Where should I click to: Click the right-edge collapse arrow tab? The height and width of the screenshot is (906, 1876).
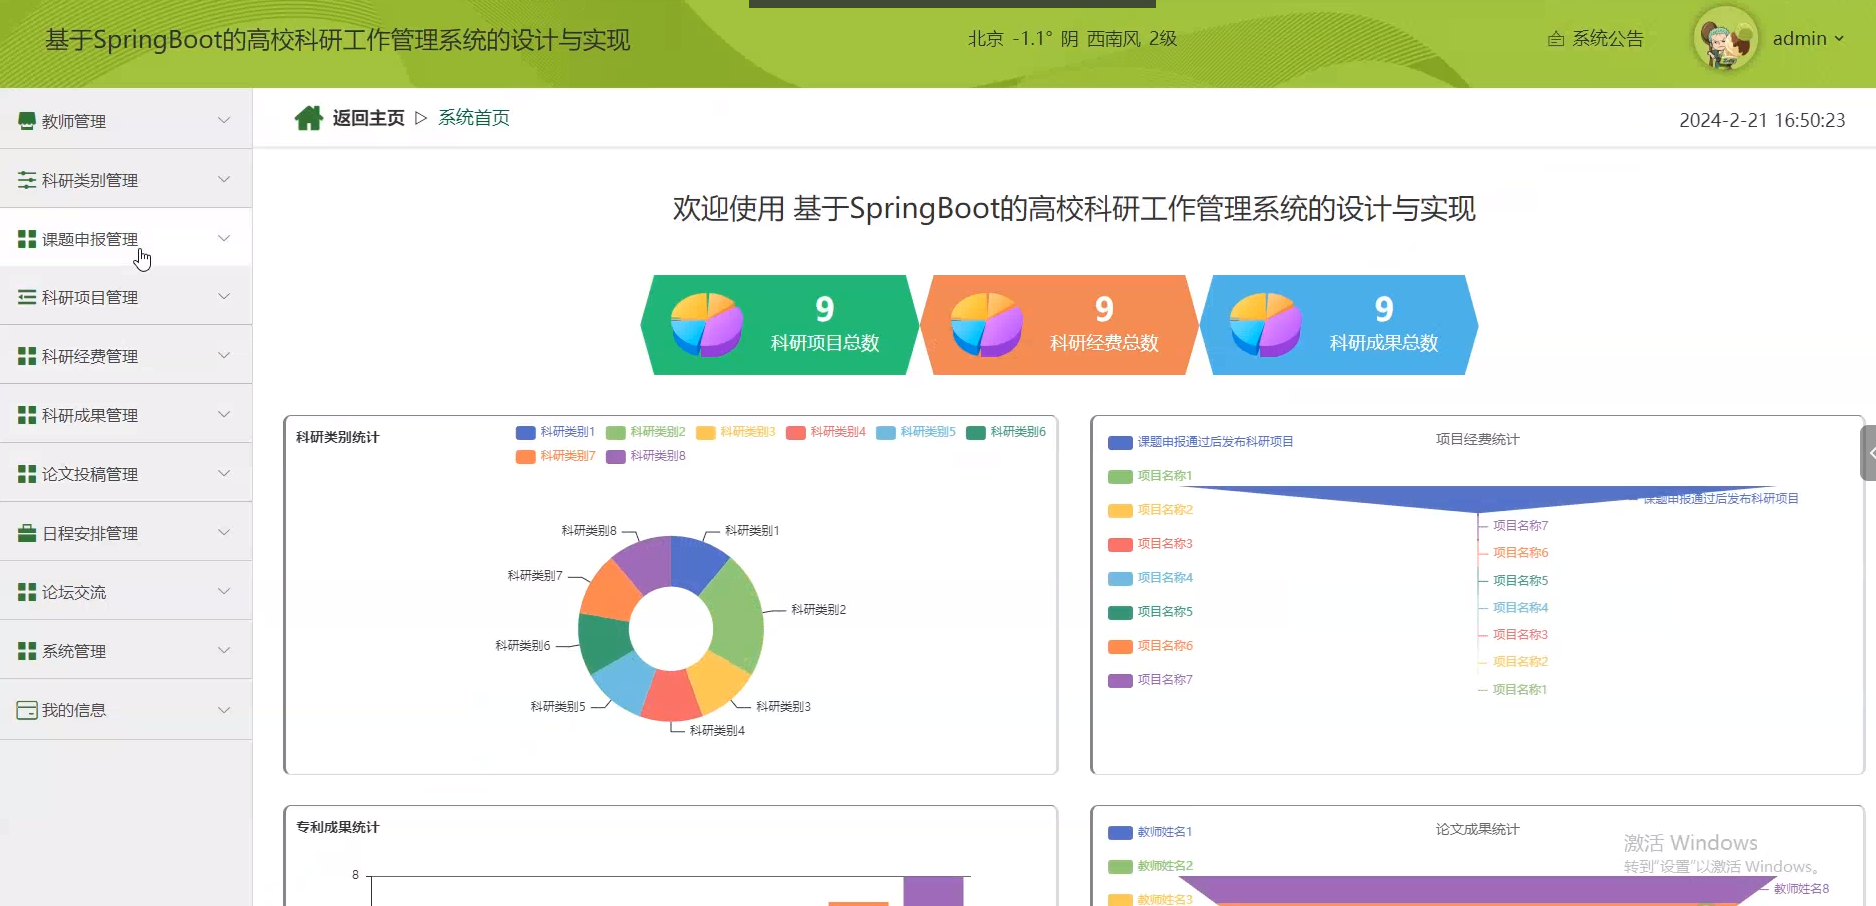(x=1868, y=453)
